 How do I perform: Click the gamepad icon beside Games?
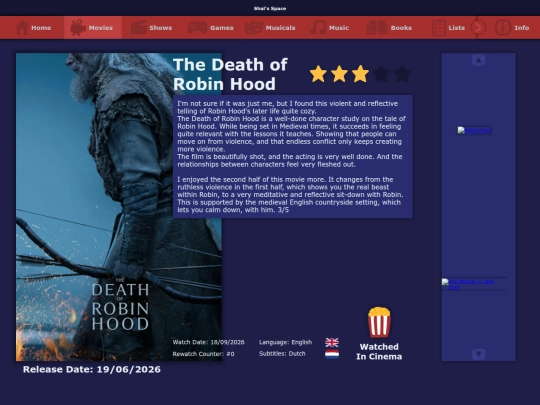(197, 28)
